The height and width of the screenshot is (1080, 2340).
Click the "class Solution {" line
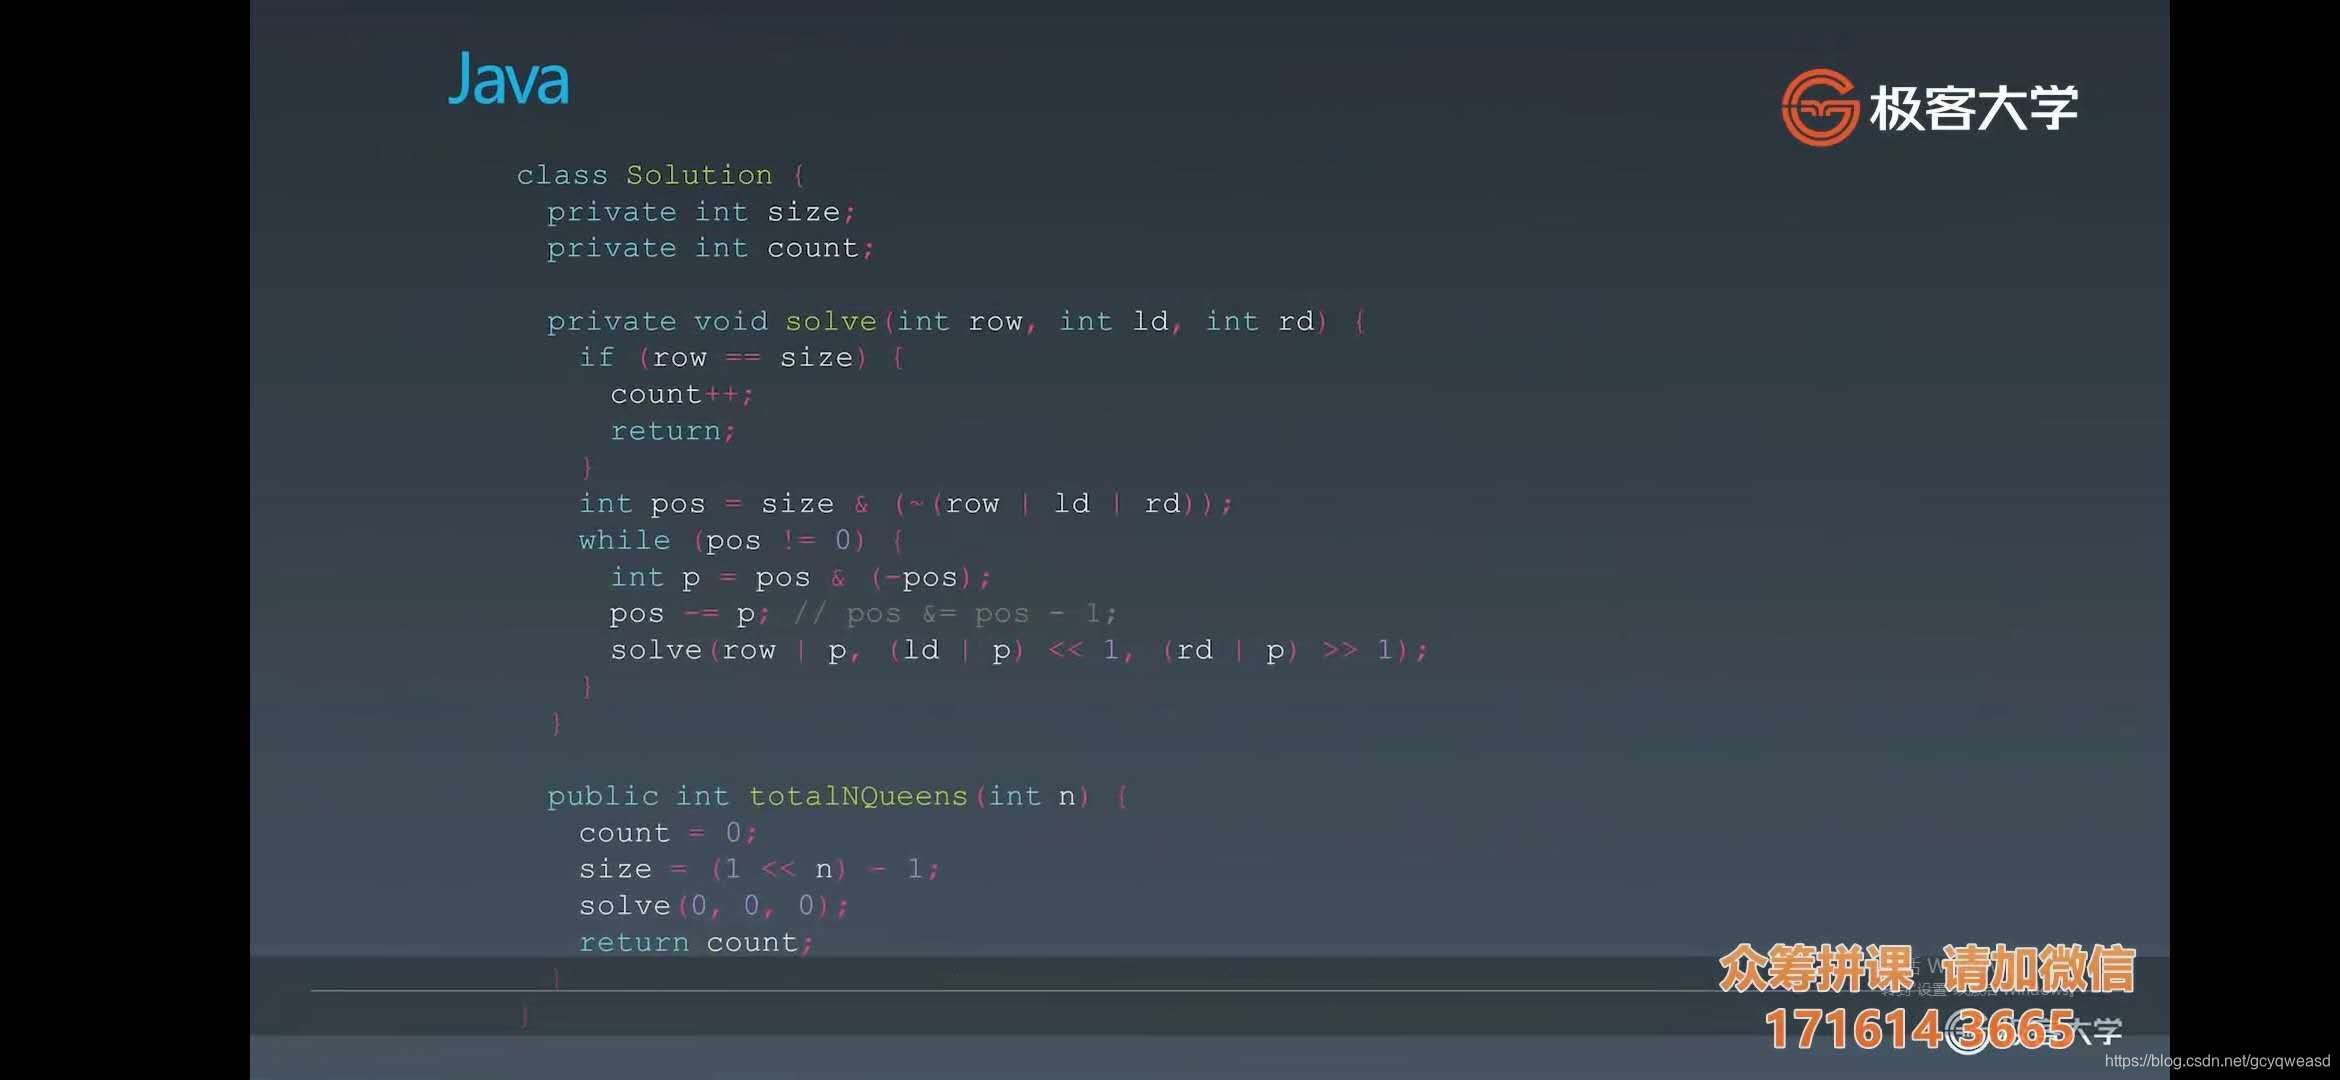661,175
